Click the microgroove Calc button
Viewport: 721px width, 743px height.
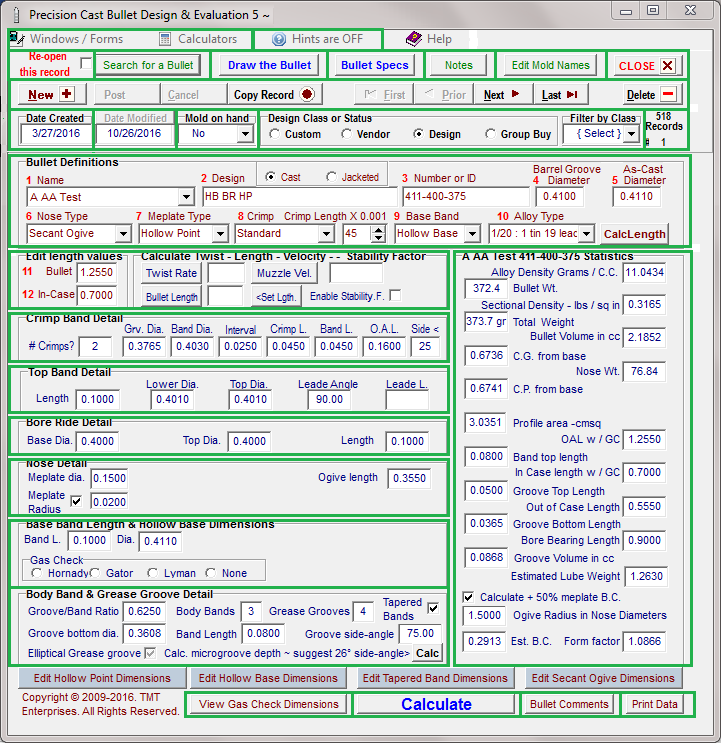click(x=427, y=653)
